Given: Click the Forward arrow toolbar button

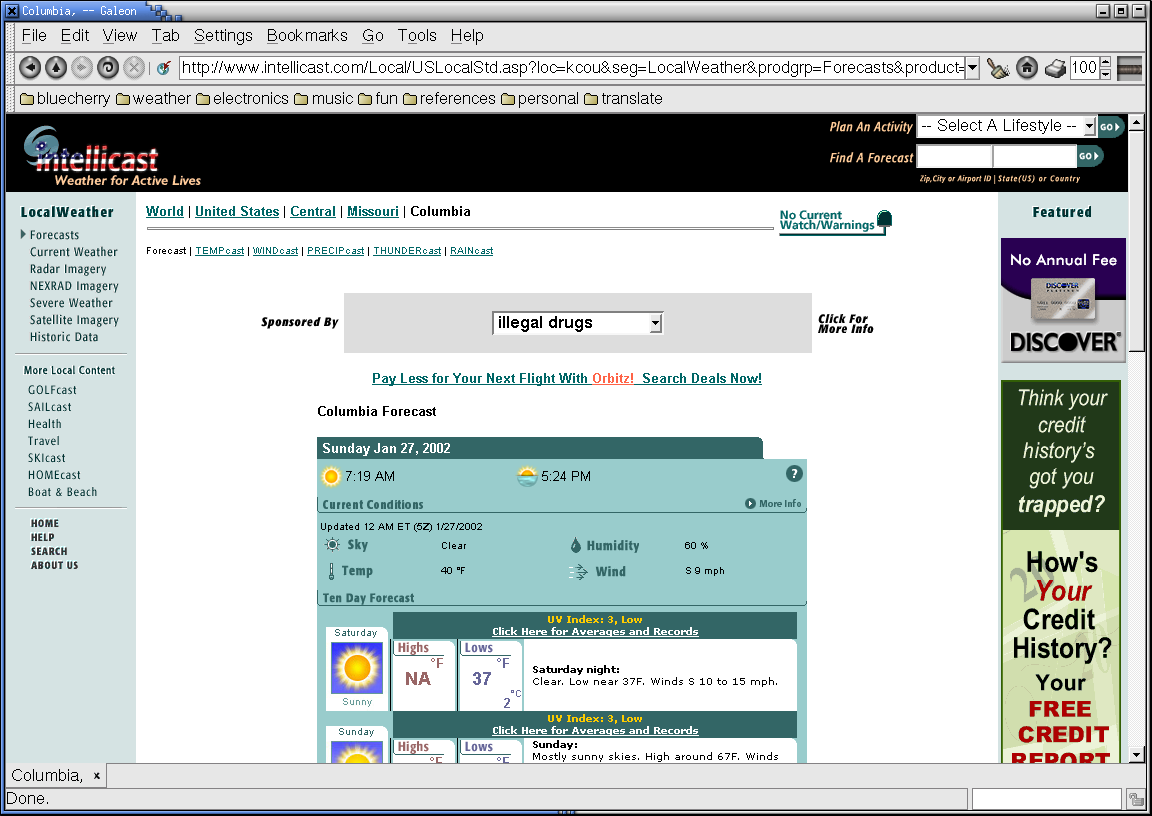Looking at the screenshot, I should 82,68.
